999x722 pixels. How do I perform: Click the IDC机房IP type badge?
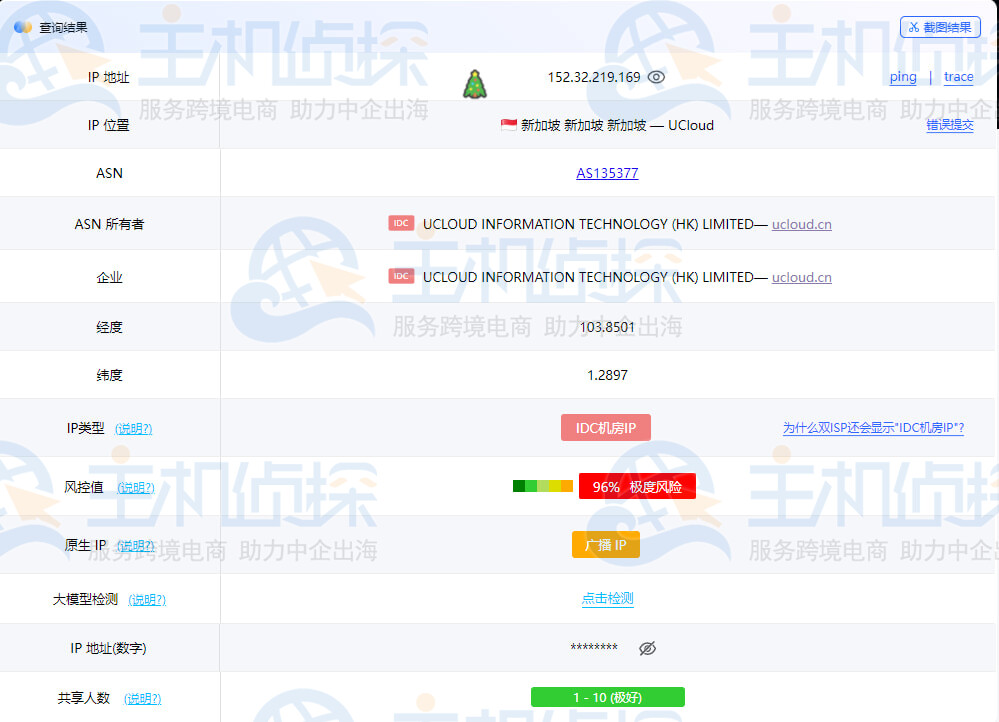click(606, 428)
